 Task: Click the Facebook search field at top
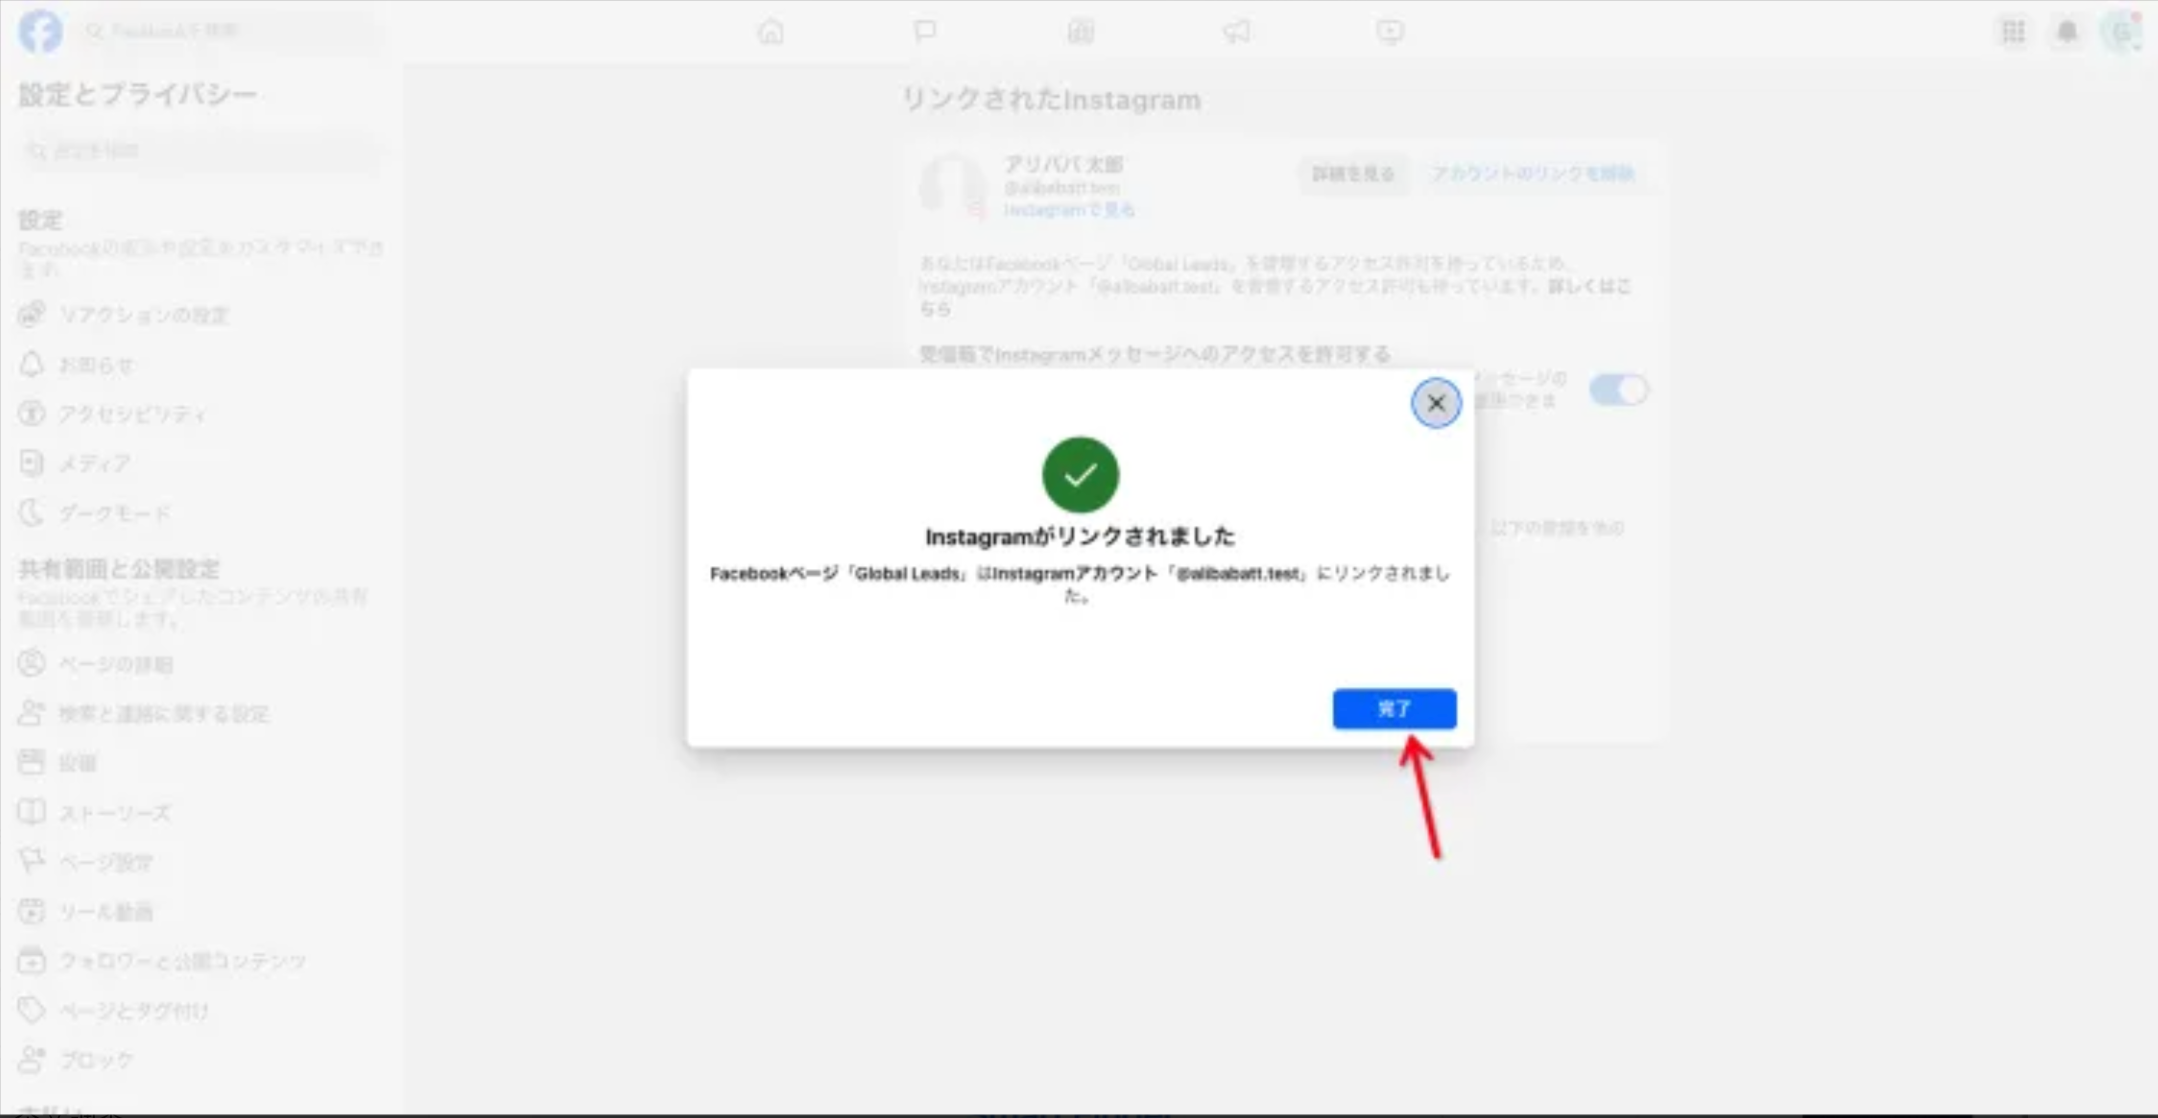230,31
